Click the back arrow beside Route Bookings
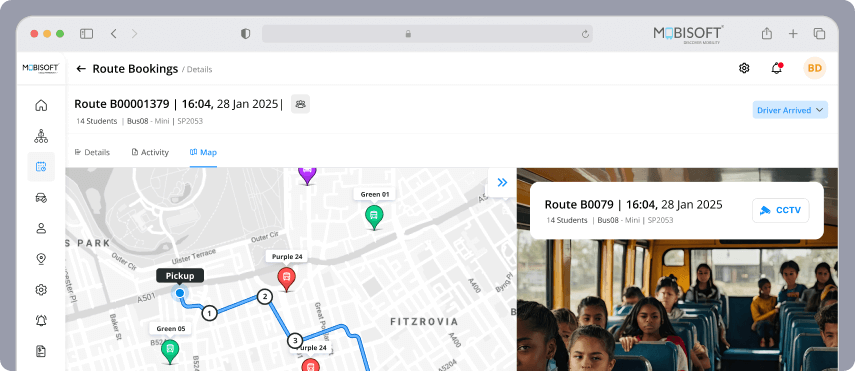Image resolution: width=855 pixels, height=371 pixels. [x=81, y=69]
